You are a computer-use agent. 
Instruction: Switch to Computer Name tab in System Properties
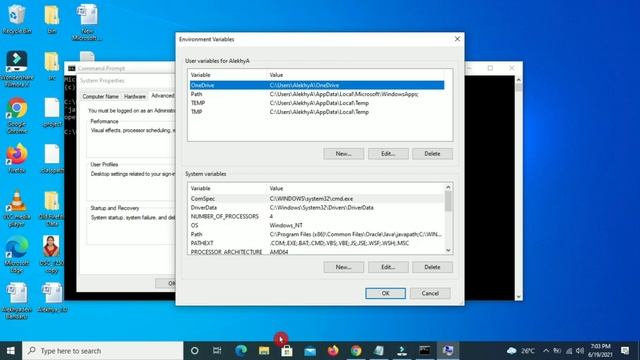coord(100,96)
